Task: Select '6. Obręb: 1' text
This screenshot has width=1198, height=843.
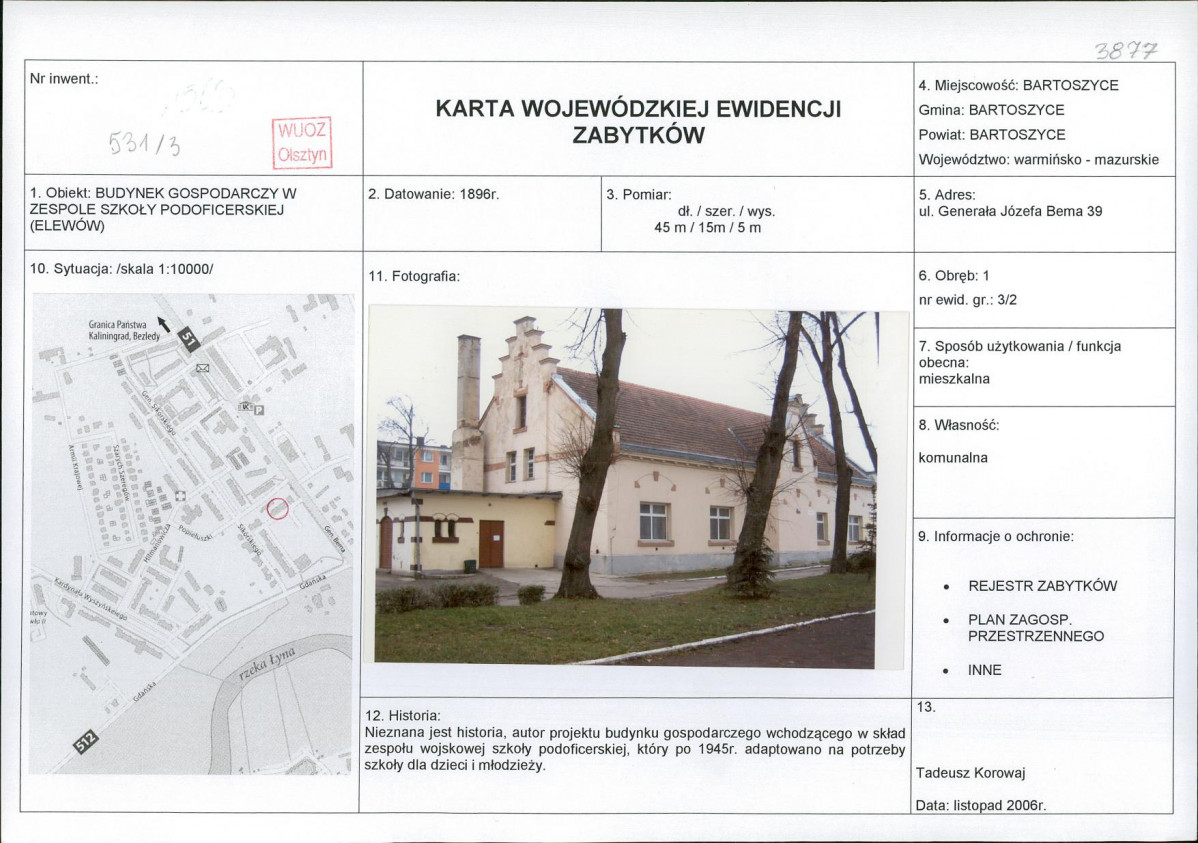Action: coord(954,276)
